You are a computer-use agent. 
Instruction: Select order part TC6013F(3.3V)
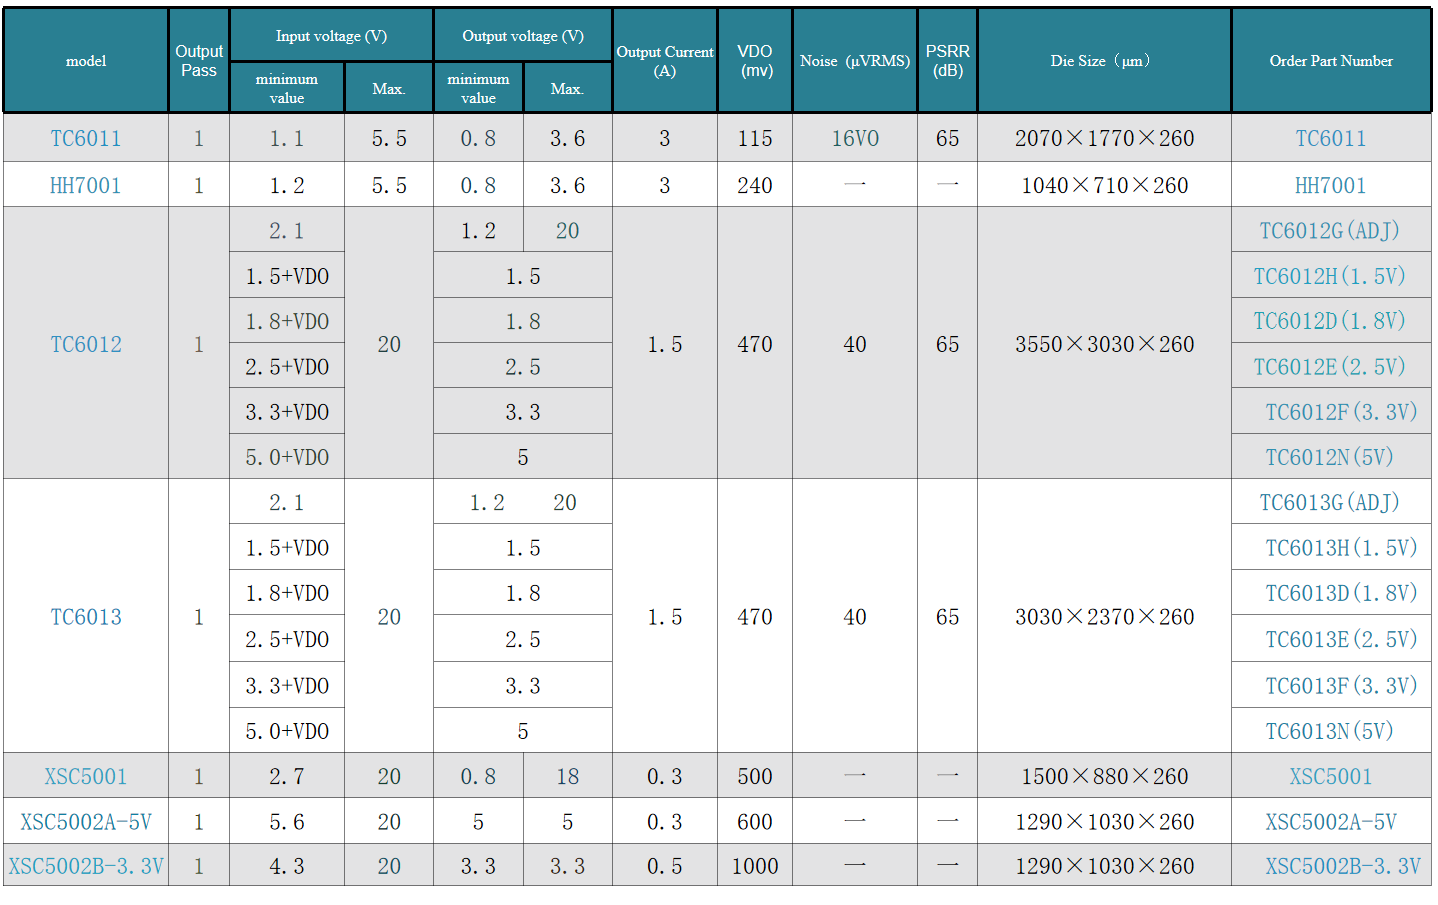[x=1342, y=686]
